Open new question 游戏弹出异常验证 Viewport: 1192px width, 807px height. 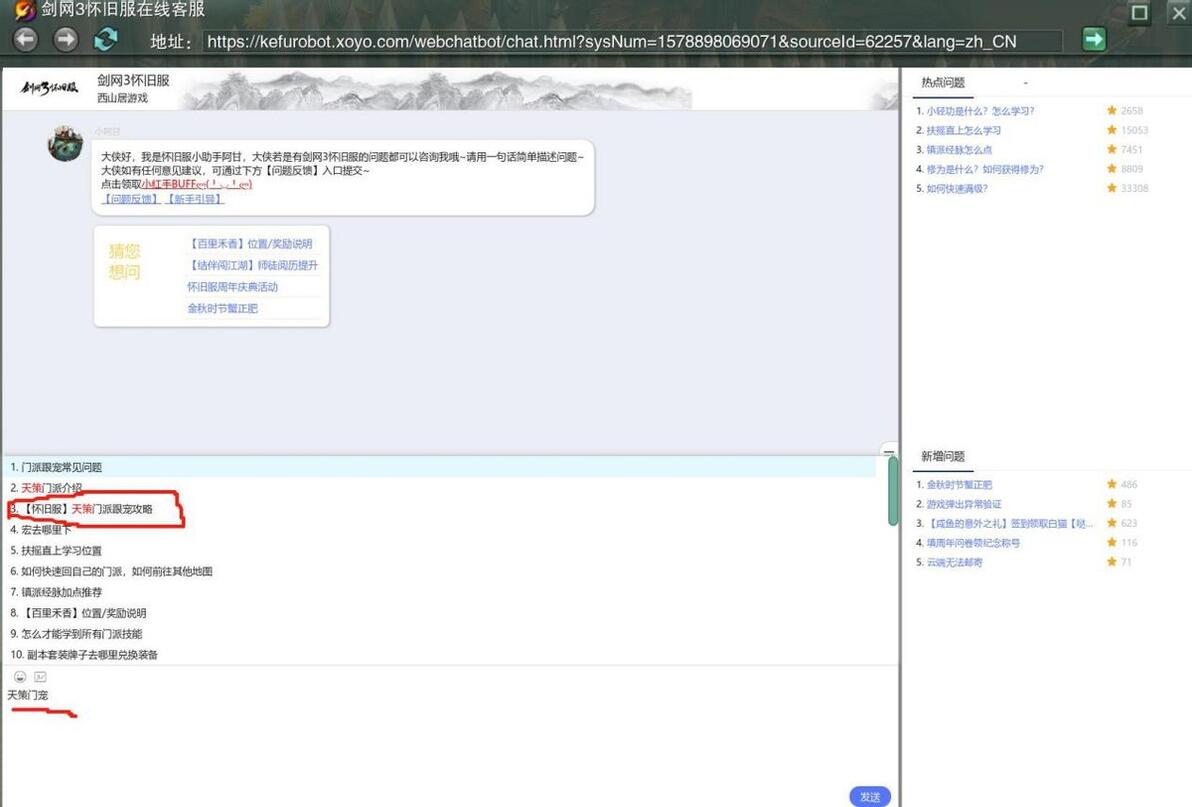(963, 504)
